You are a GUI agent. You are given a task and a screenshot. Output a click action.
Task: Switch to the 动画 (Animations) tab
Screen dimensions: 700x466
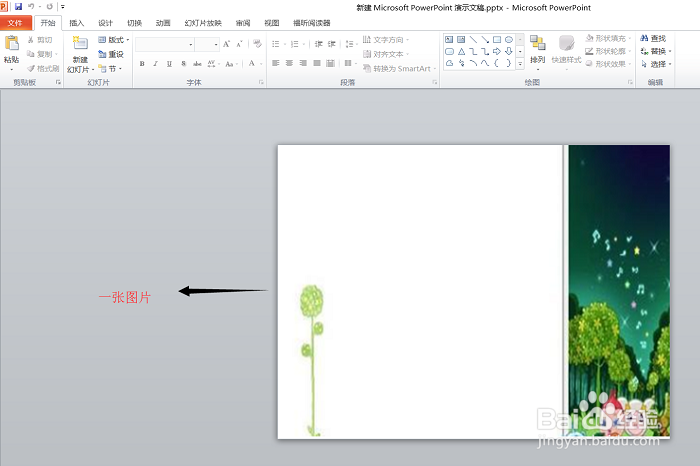pyautogui.click(x=163, y=23)
